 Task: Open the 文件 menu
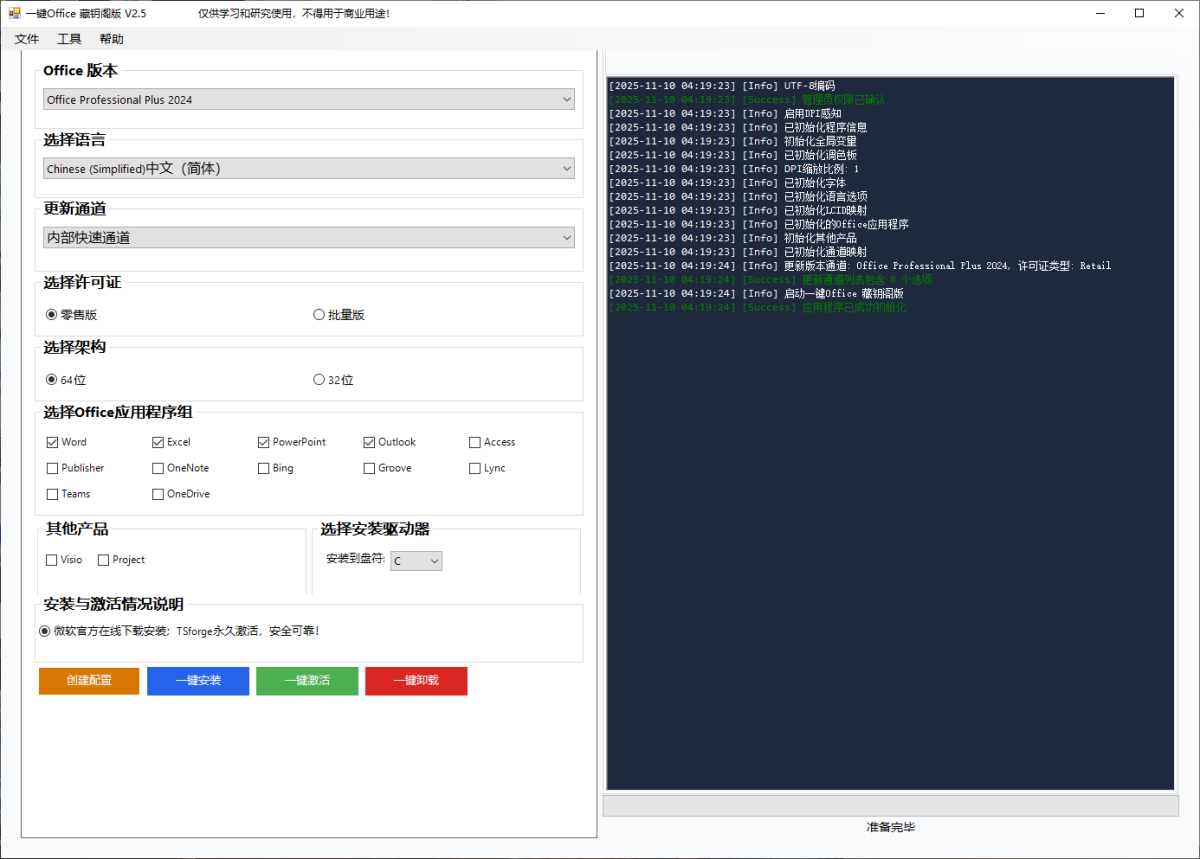click(x=26, y=38)
